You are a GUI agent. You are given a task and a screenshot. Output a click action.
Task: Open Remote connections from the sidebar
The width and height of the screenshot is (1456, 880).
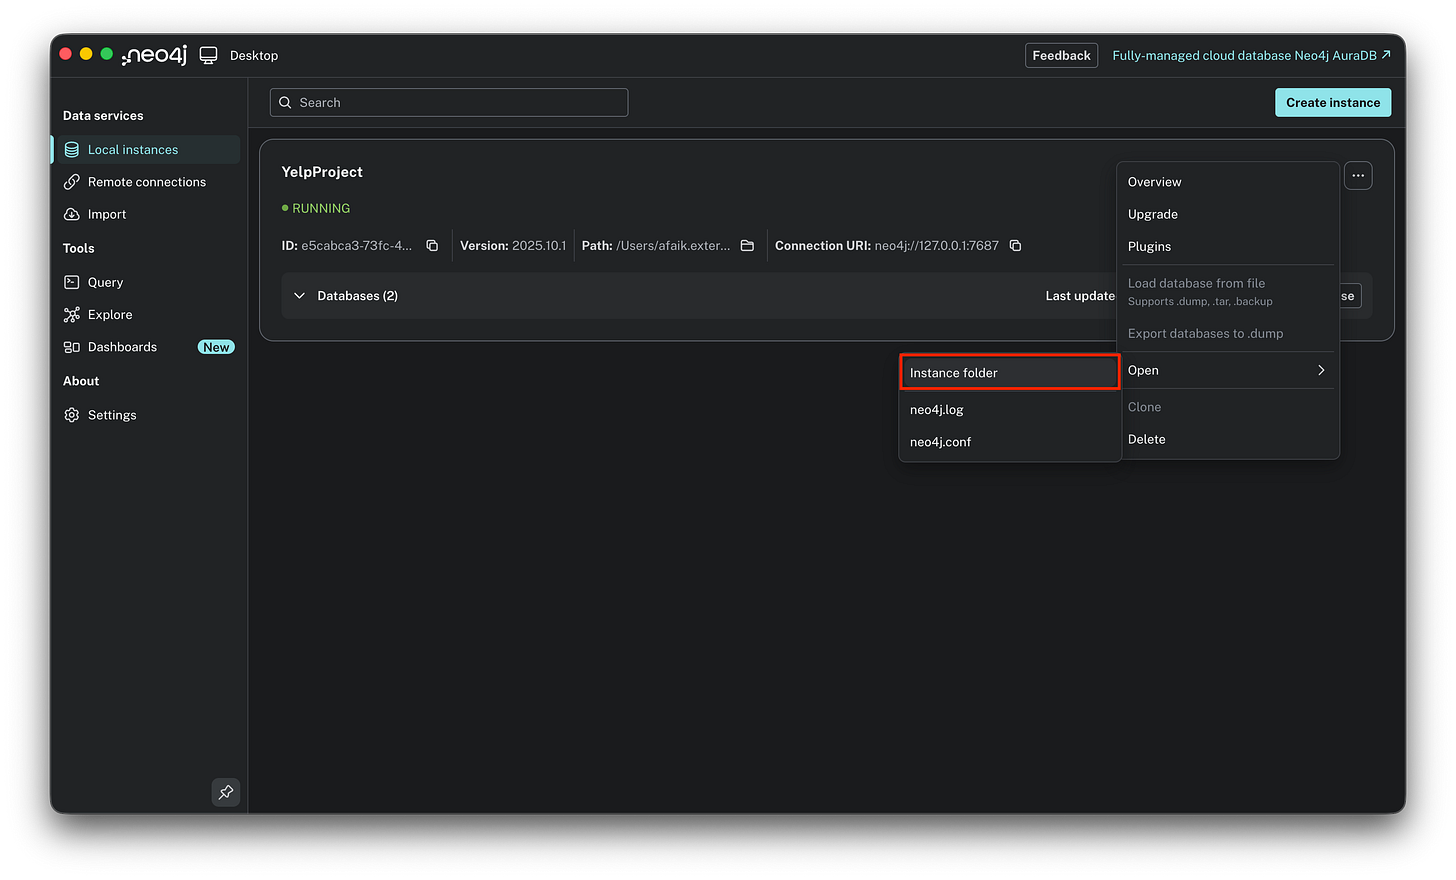71,181
